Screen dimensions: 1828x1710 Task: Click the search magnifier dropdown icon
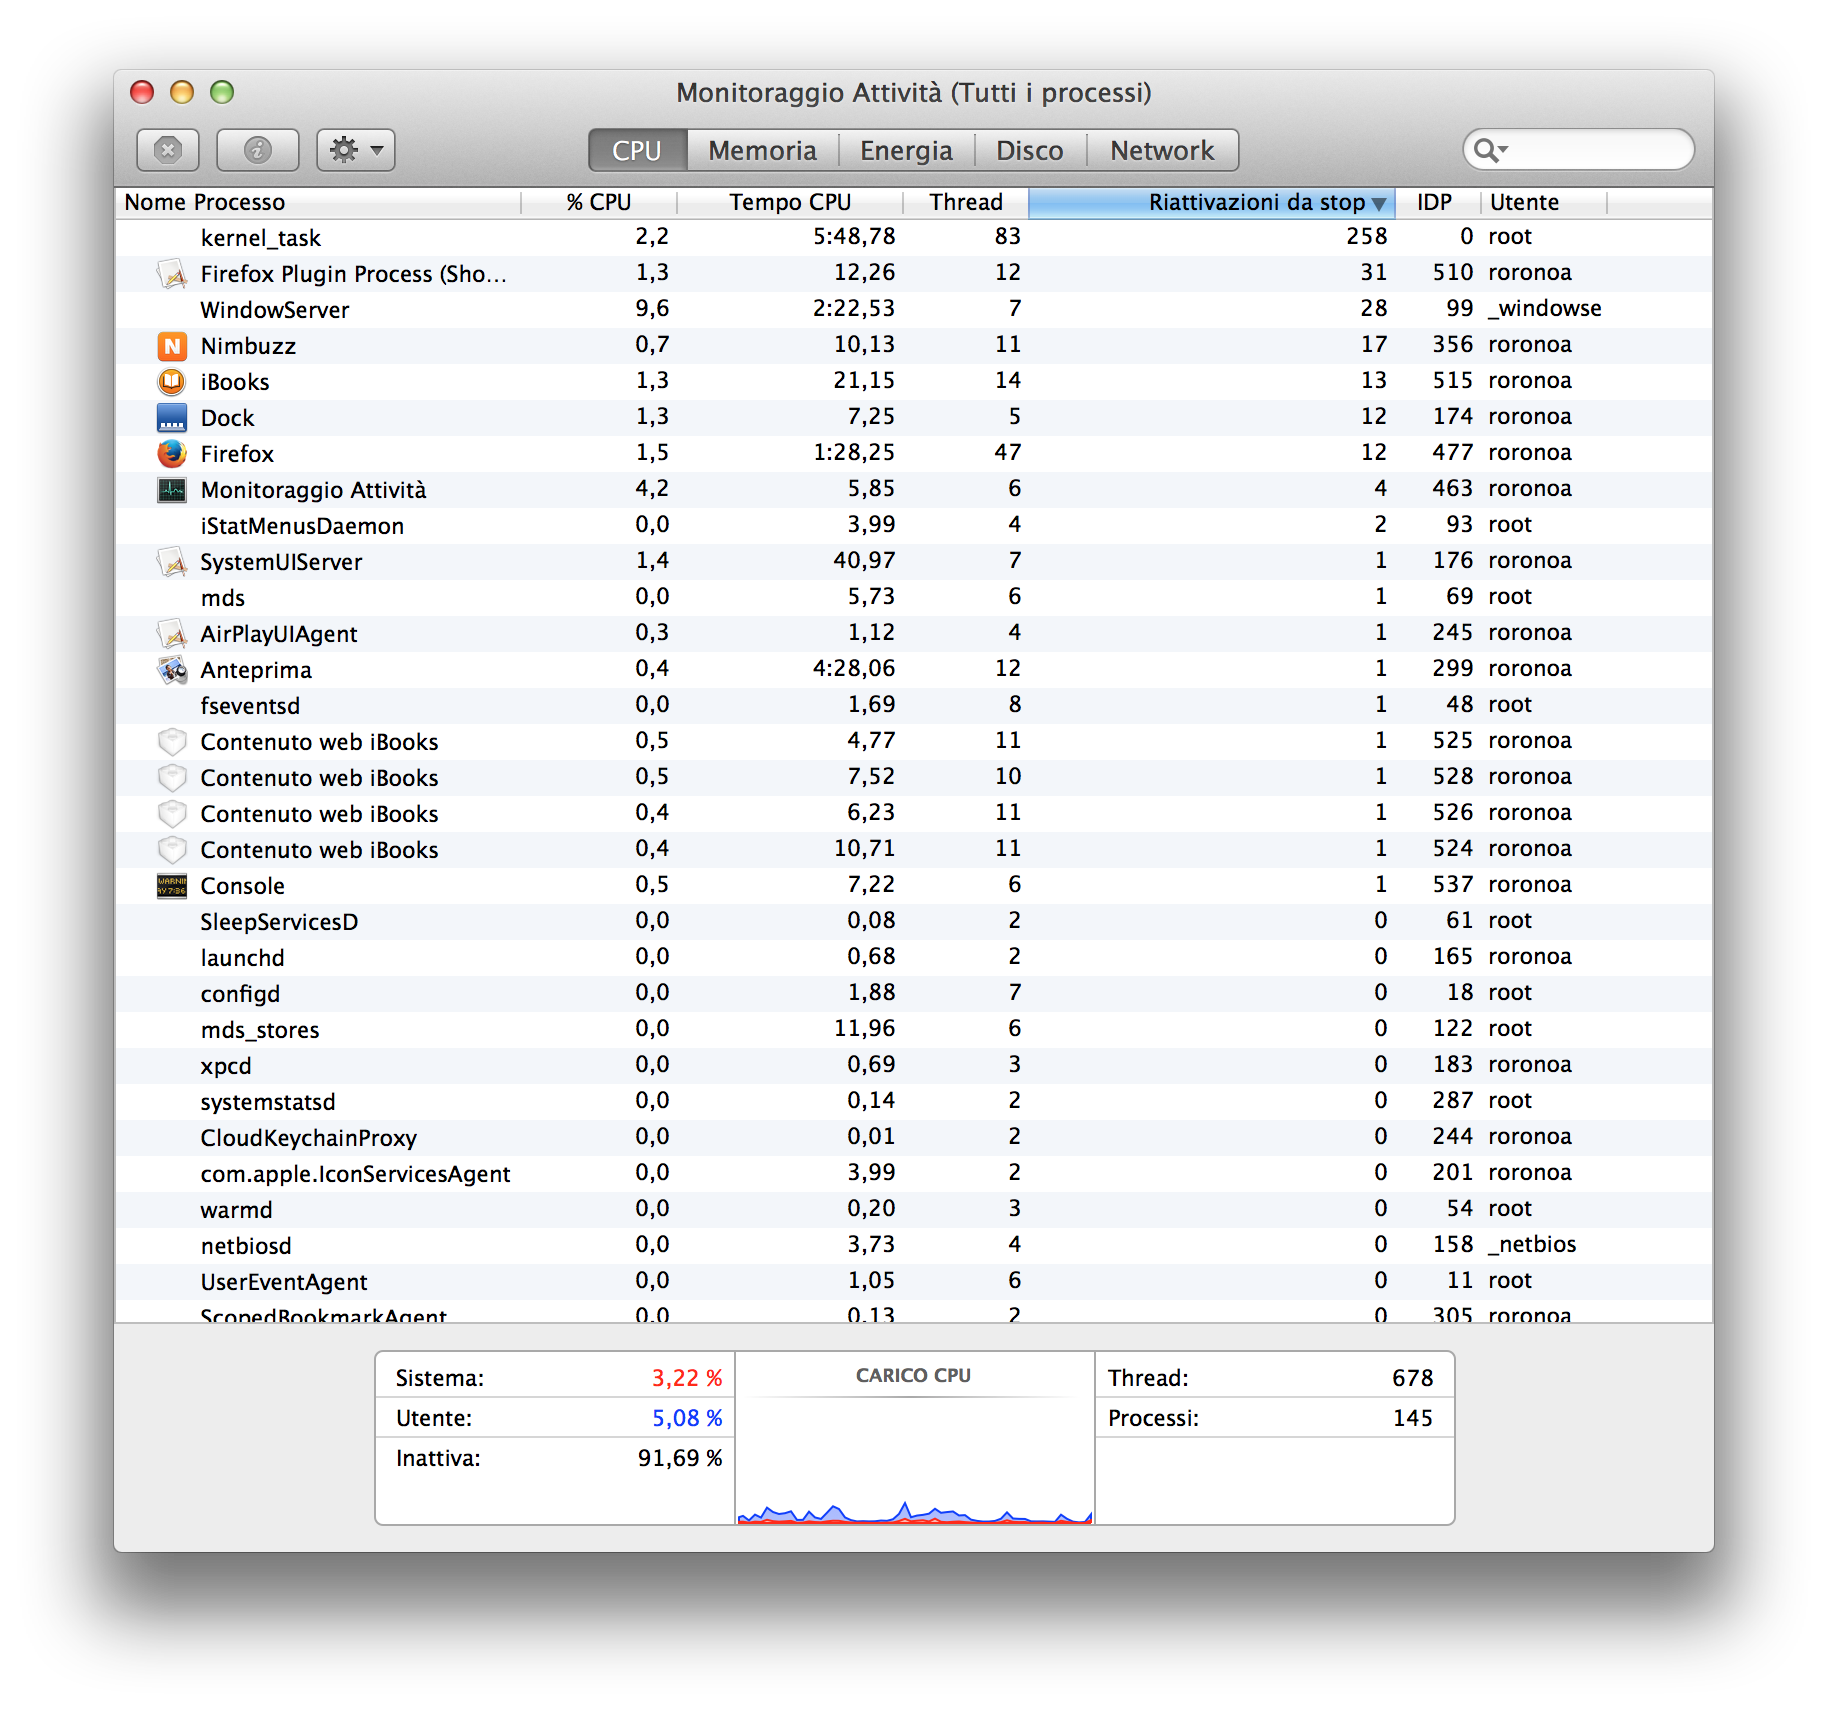pyautogui.click(x=1490, y=150)
